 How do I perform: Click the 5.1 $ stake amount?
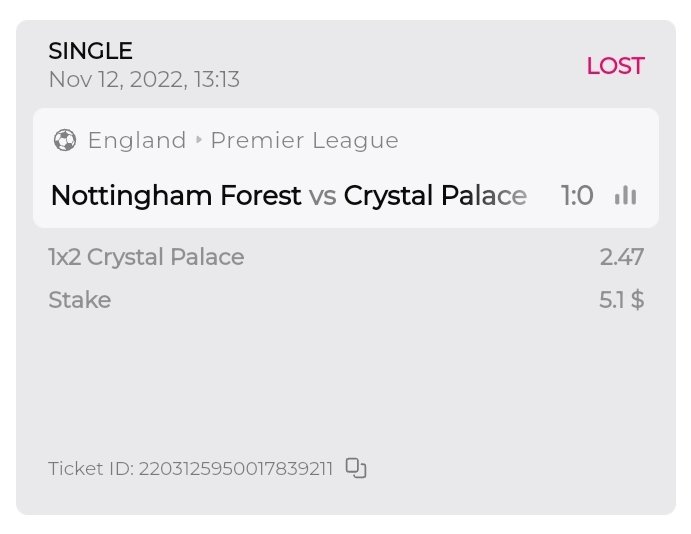[x=622, y=300]
